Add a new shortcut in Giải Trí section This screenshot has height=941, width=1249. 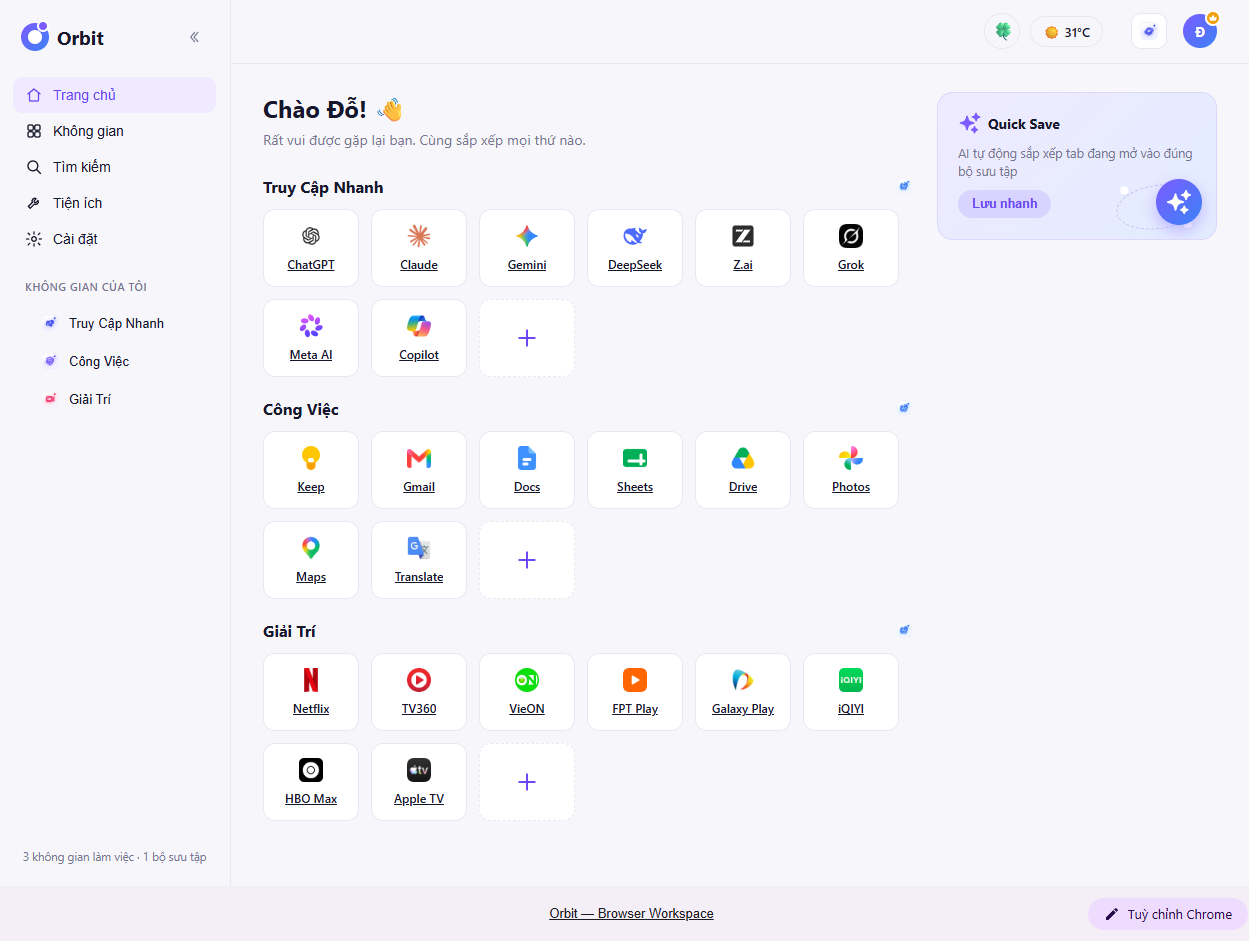[x=527, y=782]
